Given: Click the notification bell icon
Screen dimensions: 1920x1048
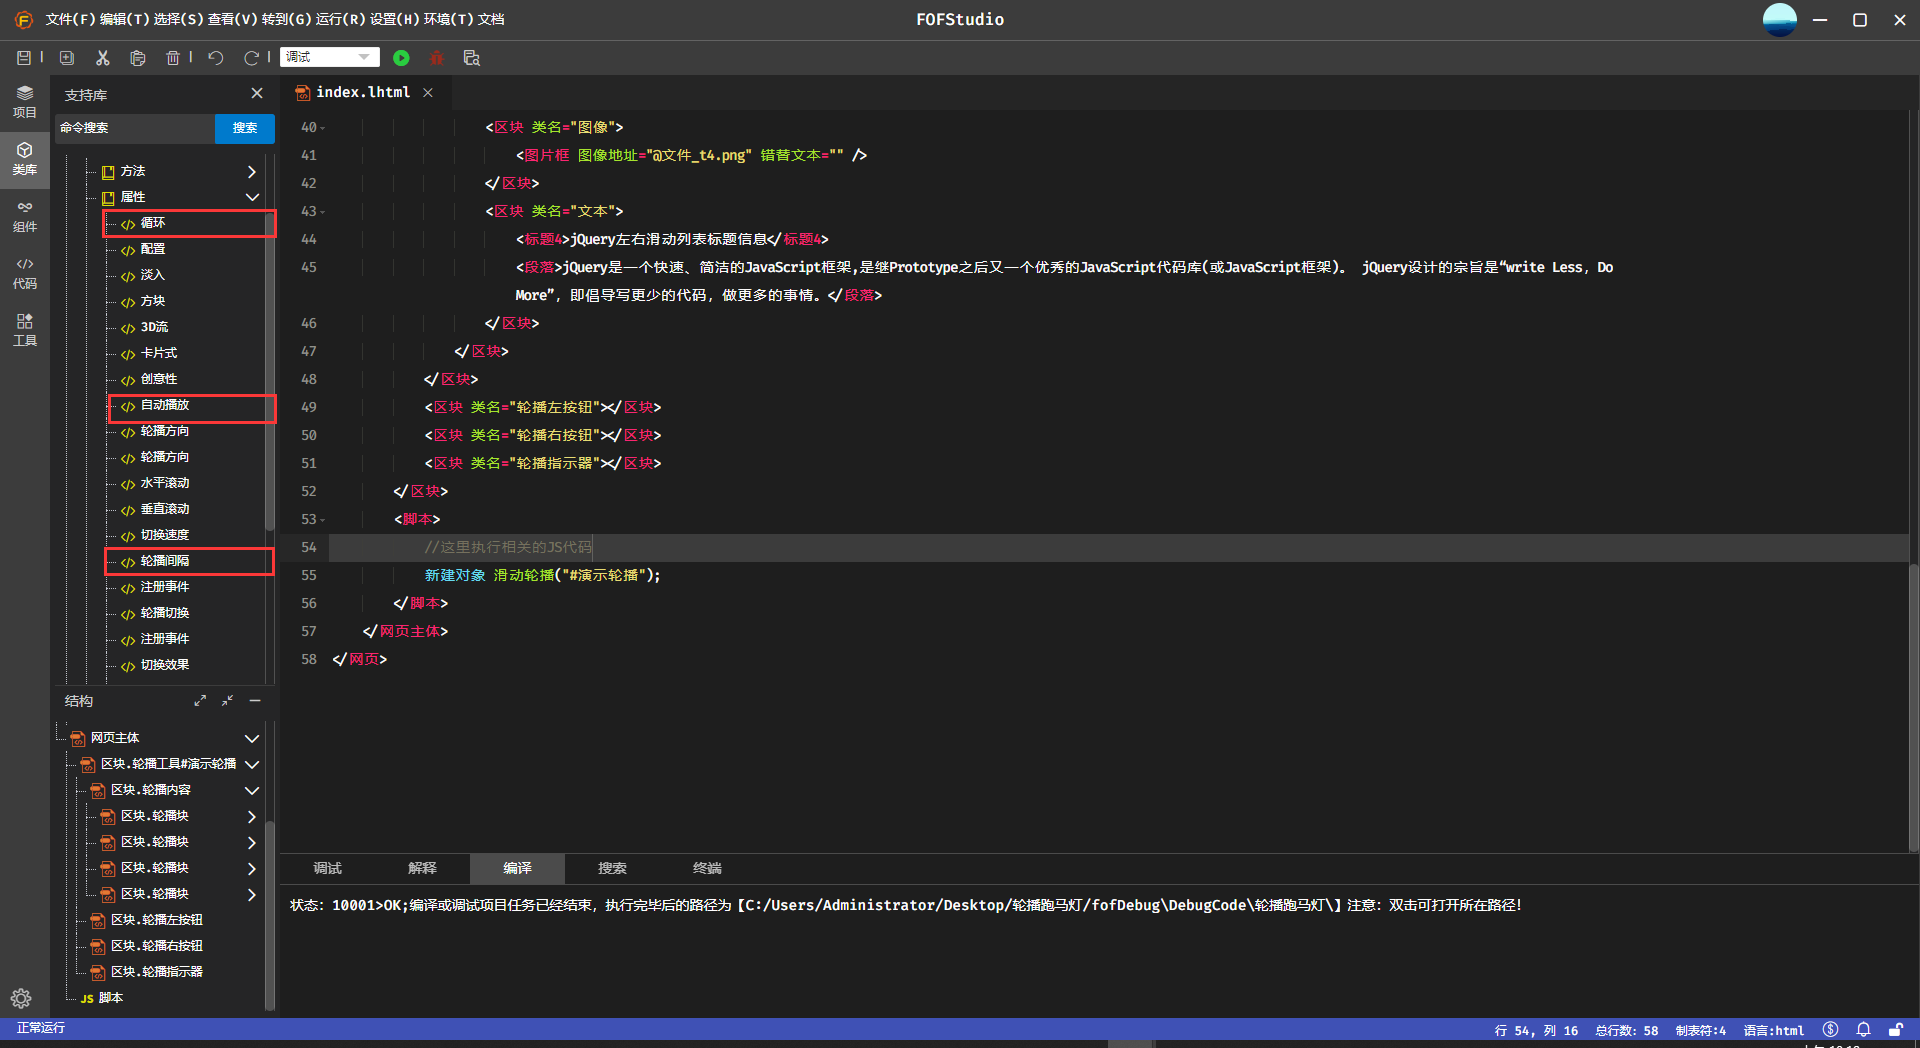Looking at the screenshot, I should click(x=1863, y=1029).
